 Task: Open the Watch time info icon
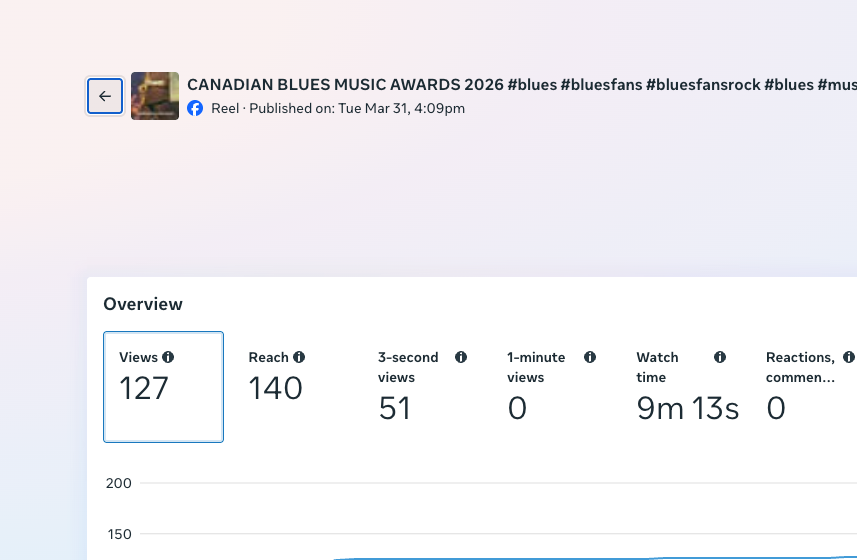(720, 357)
